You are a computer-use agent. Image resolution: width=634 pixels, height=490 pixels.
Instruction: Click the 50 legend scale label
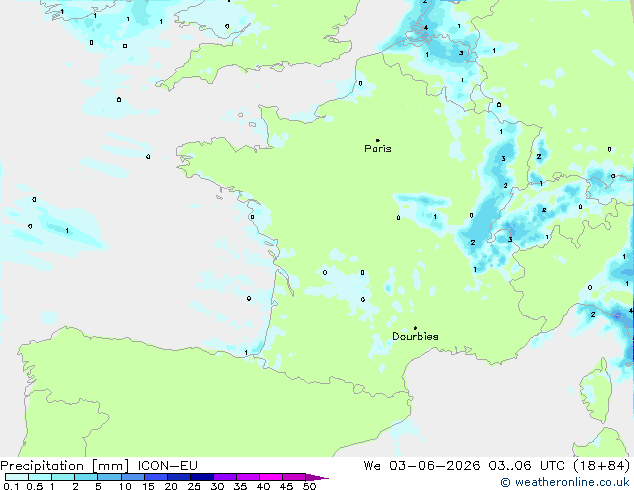coord(310,486)
